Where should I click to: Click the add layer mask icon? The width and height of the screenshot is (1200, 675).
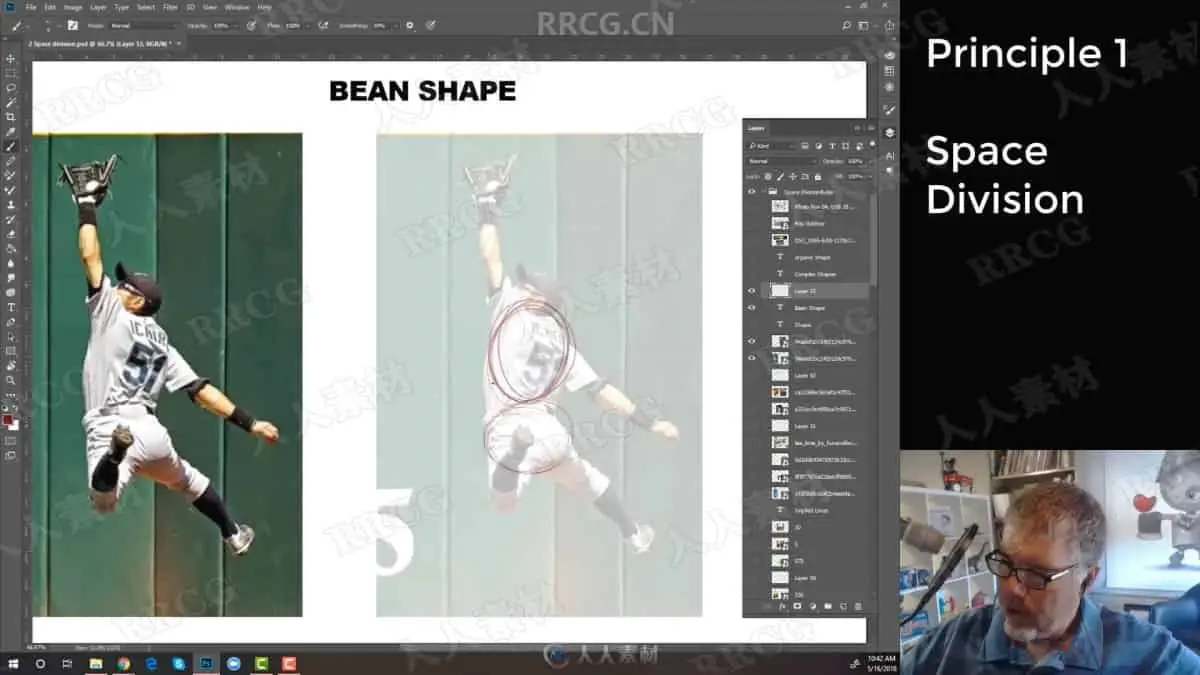point(797,606)
